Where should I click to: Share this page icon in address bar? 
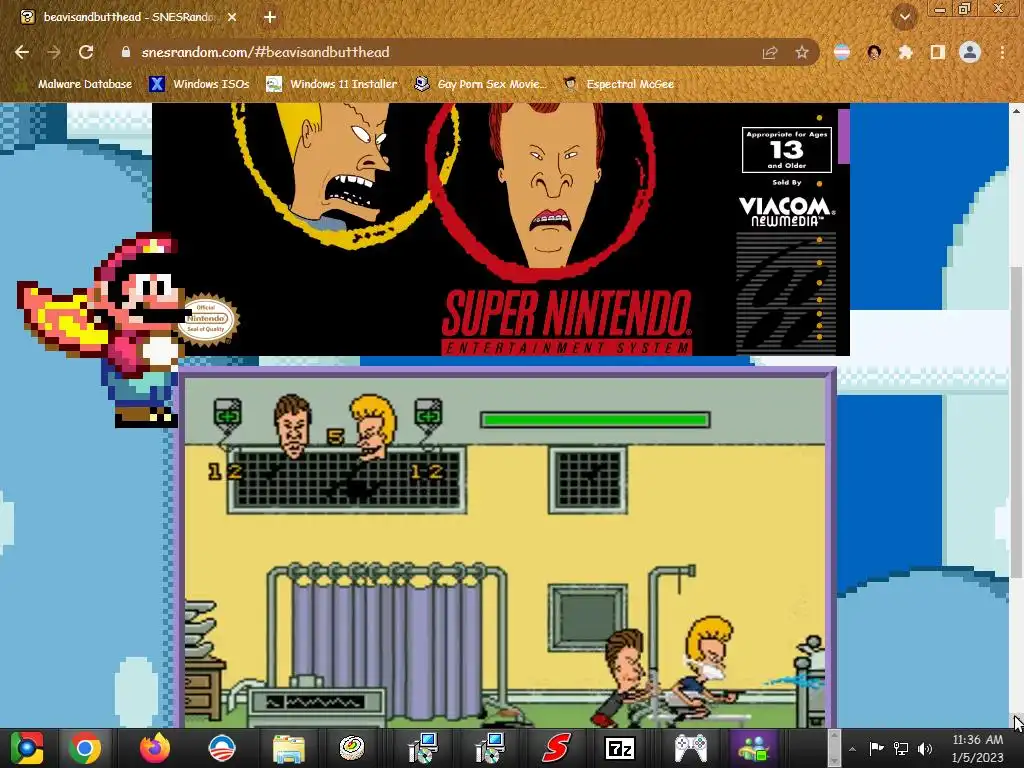point(770,52)
